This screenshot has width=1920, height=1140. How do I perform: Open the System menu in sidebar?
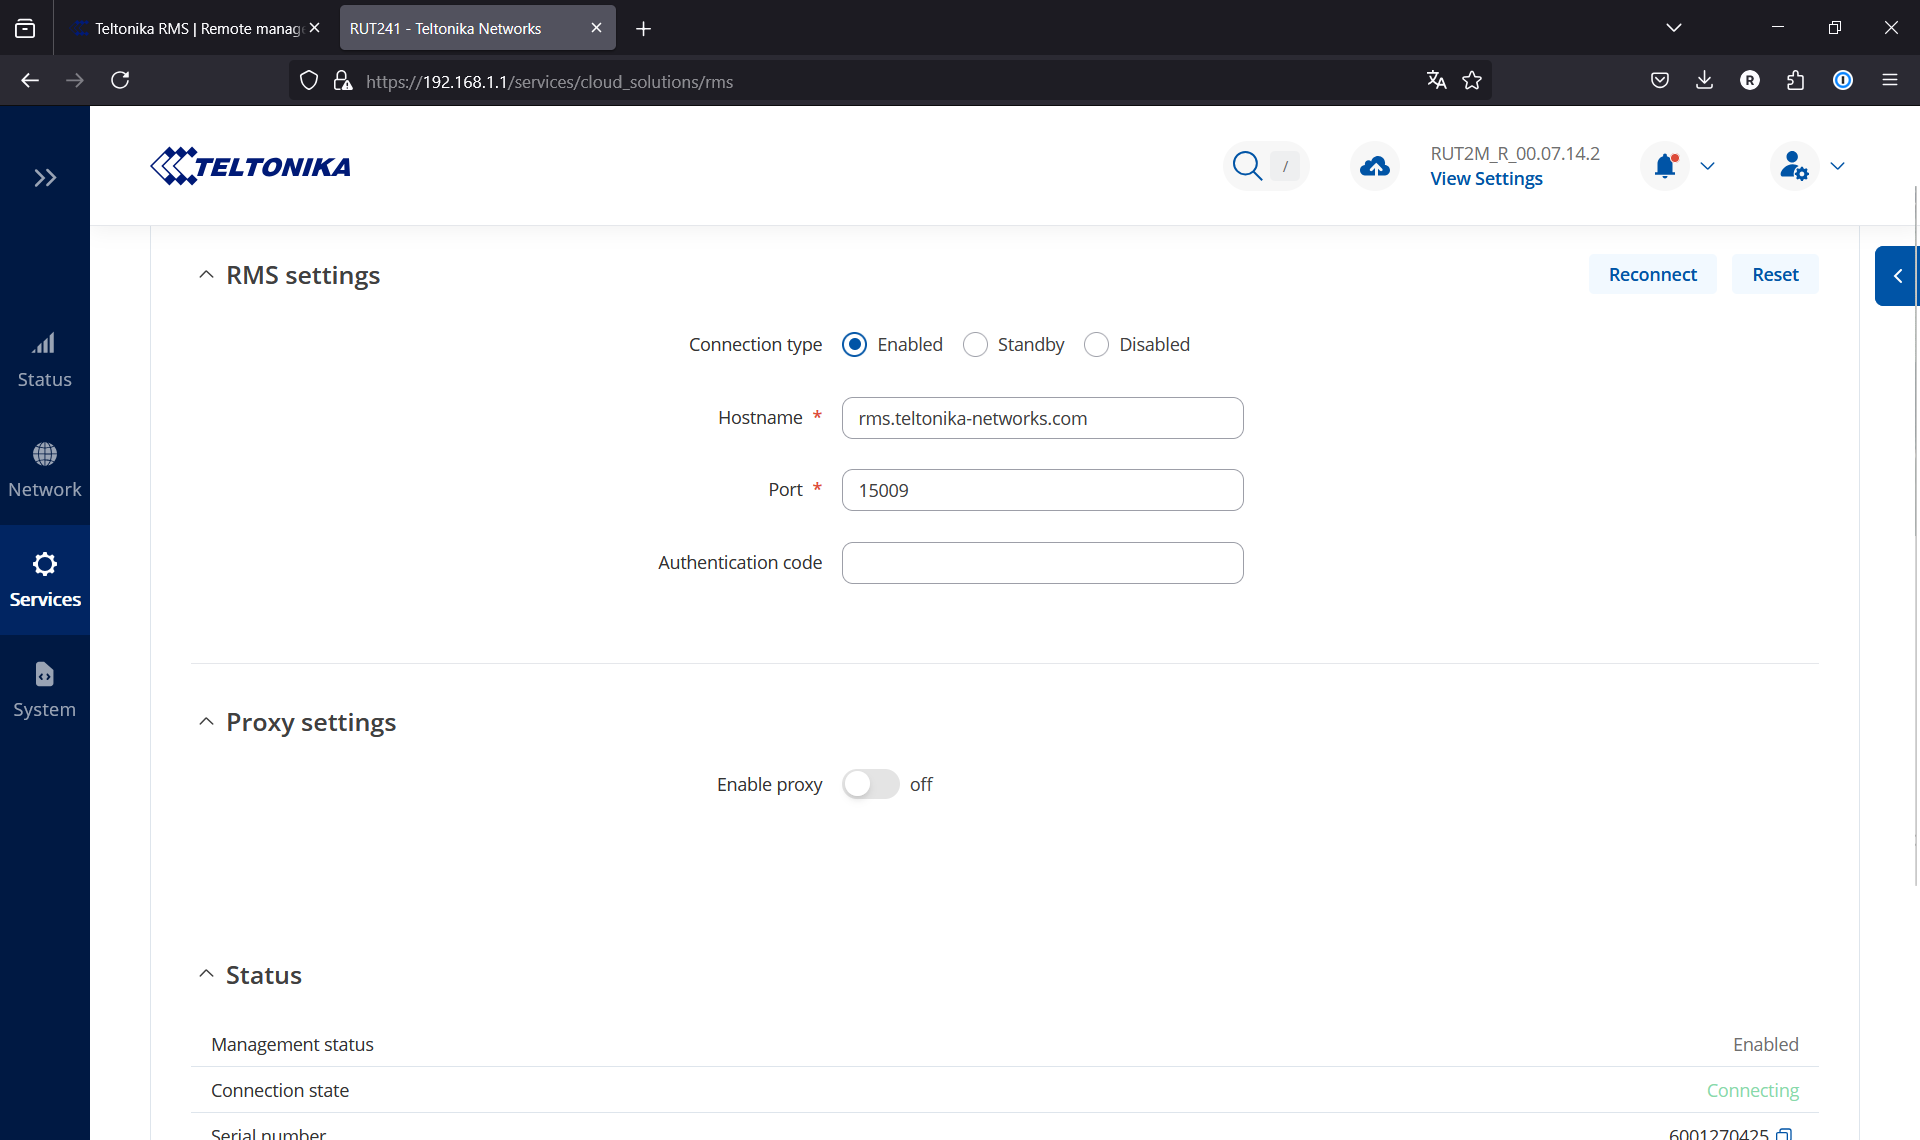coord(45,691)
